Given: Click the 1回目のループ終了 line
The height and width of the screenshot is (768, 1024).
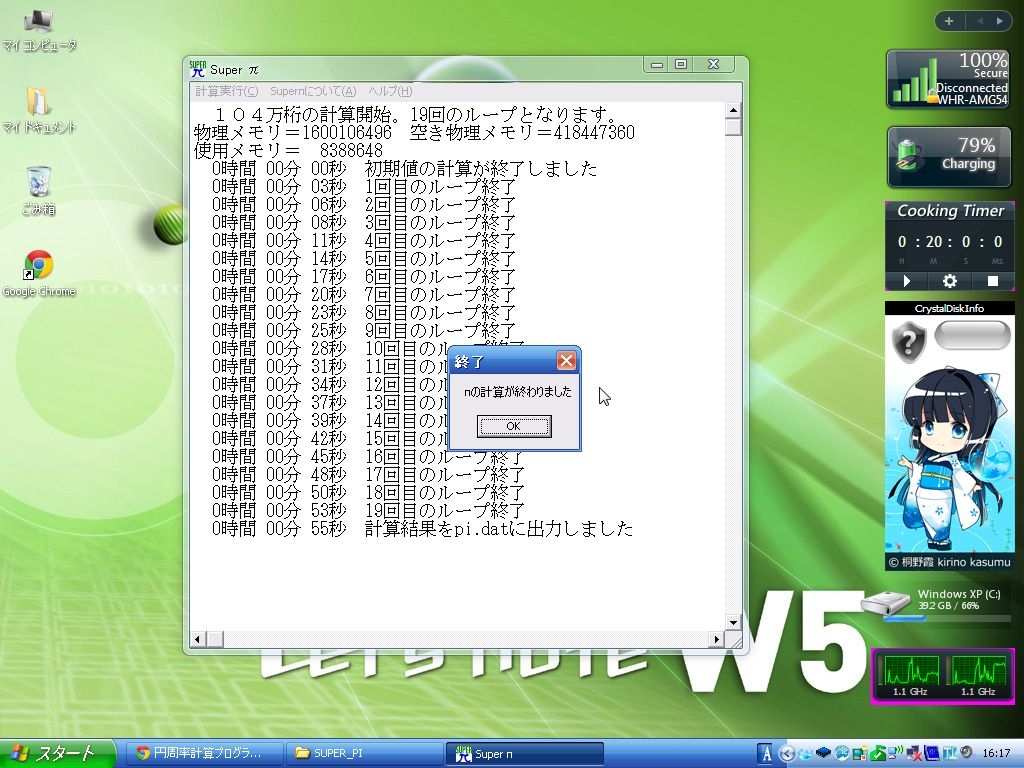Looking at the screenshot, I should [x=364, y=187].
